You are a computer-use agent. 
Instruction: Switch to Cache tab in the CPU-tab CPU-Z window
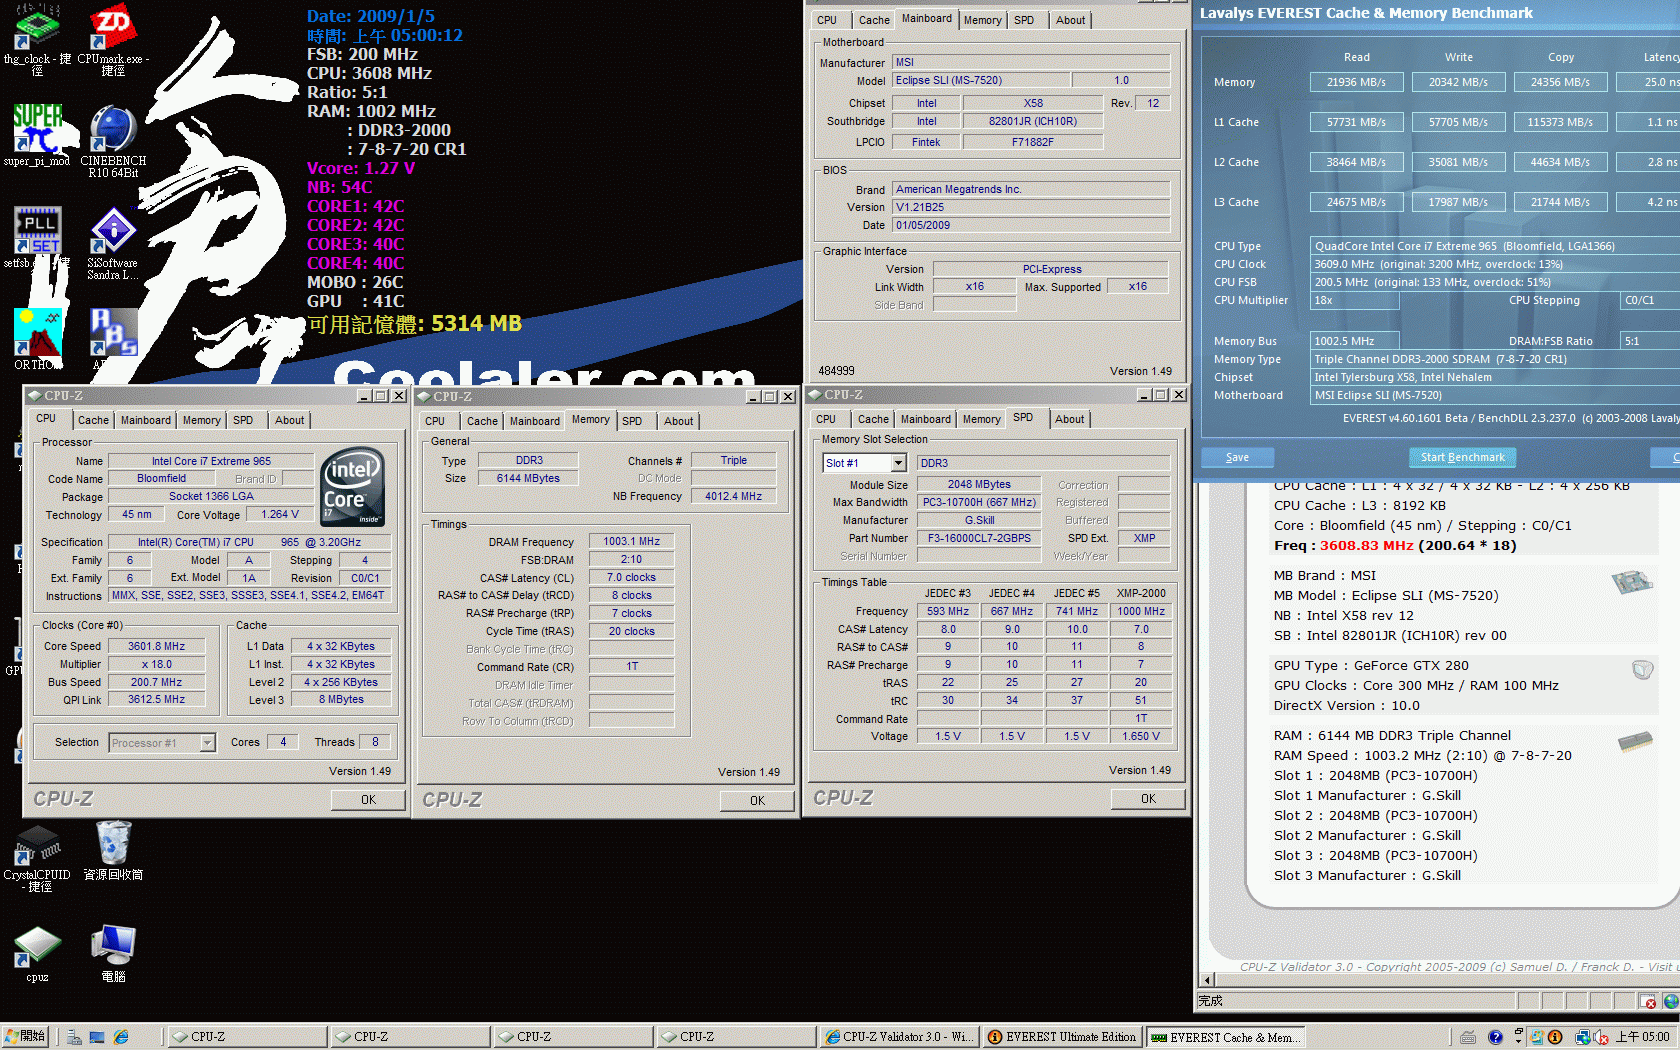[x=93, y=420]
